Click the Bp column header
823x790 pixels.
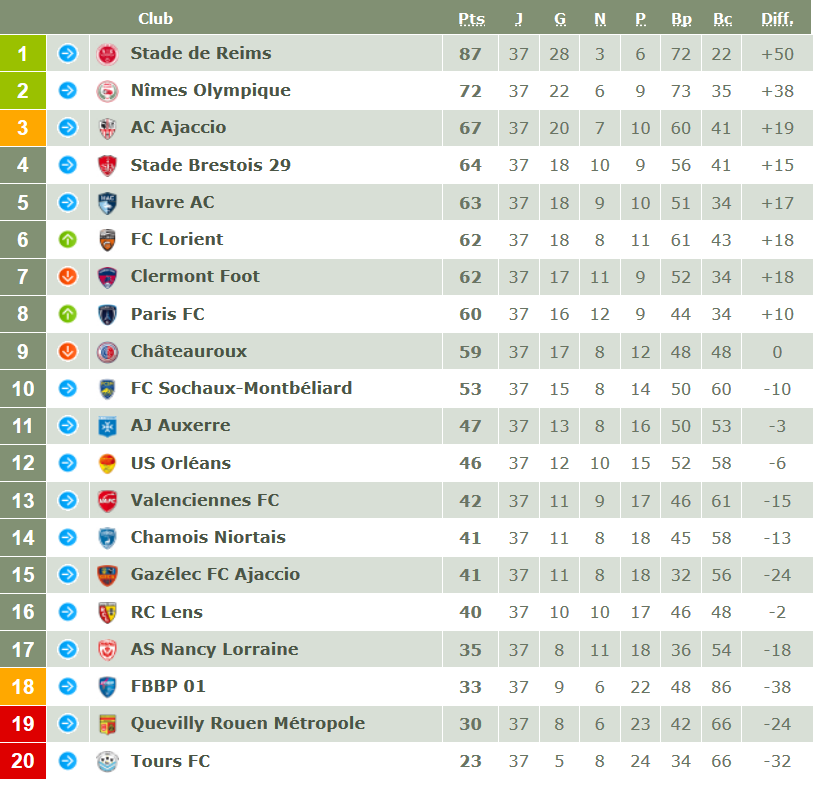click(x=681, y=19)
